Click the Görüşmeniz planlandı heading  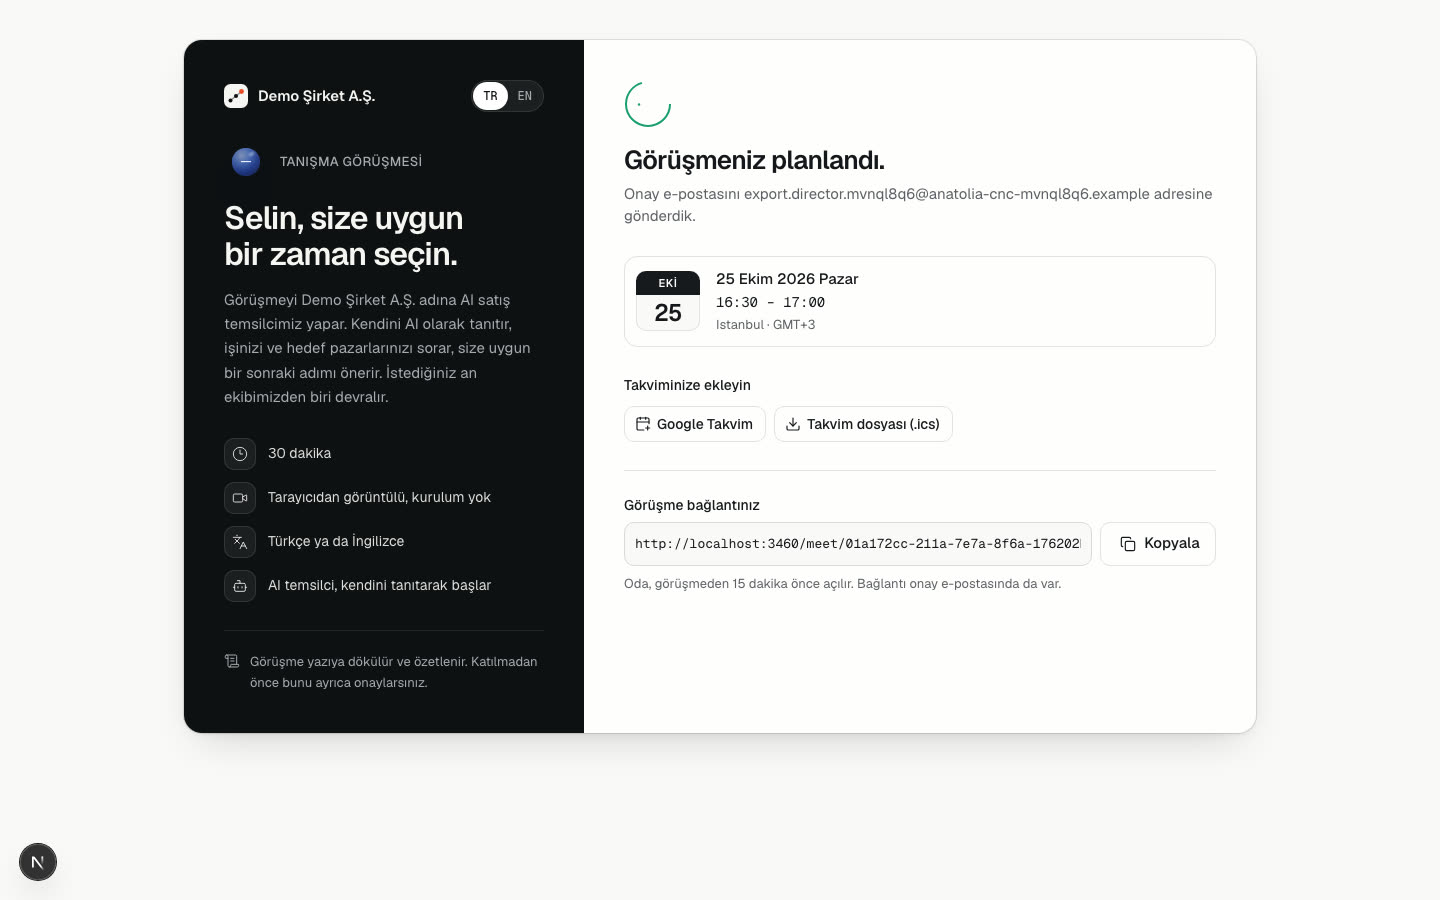click(754, 160)
